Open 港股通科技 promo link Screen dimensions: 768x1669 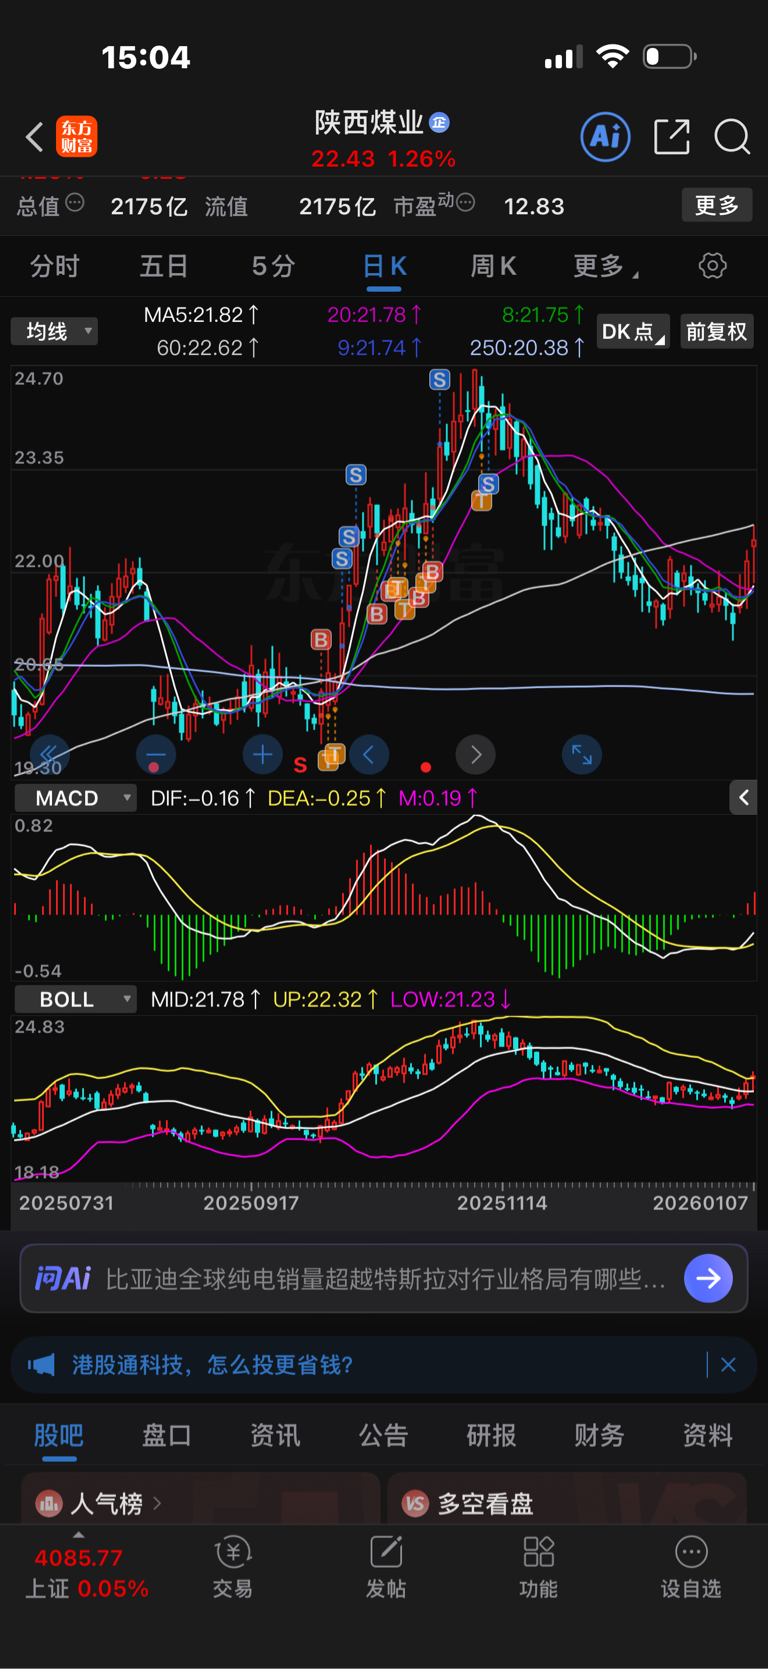pyautogui.click(x=212, y=1365)
